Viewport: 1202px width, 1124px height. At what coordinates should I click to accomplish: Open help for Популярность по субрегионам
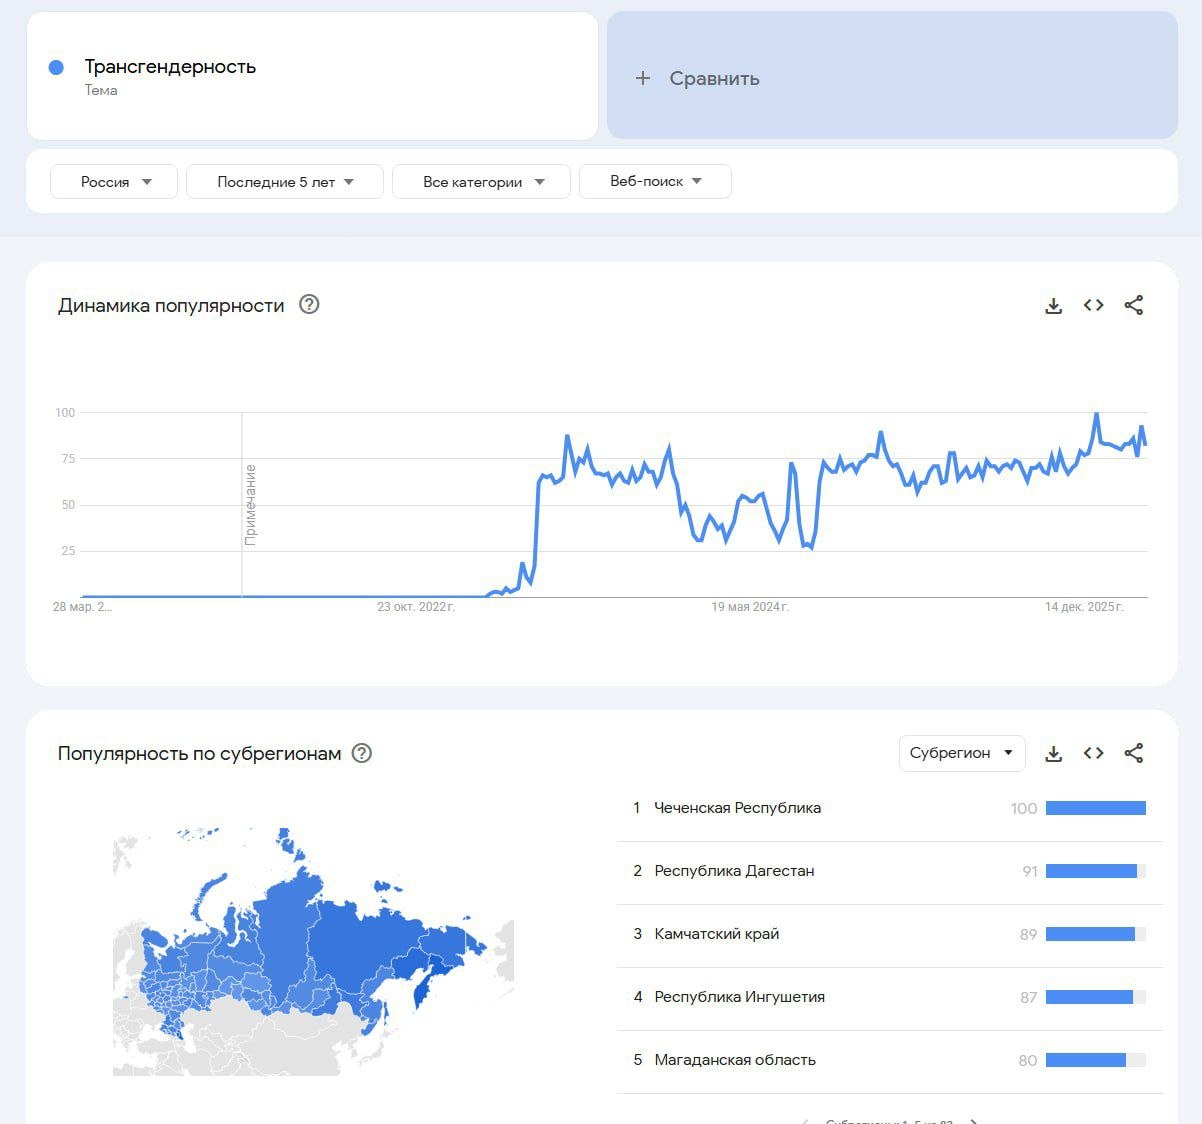pos(362,753)
